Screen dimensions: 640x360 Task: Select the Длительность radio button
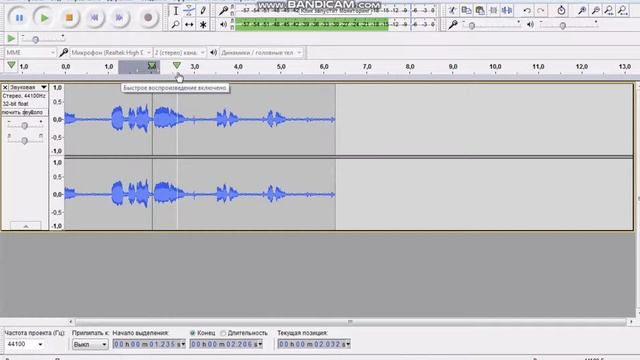223,333
